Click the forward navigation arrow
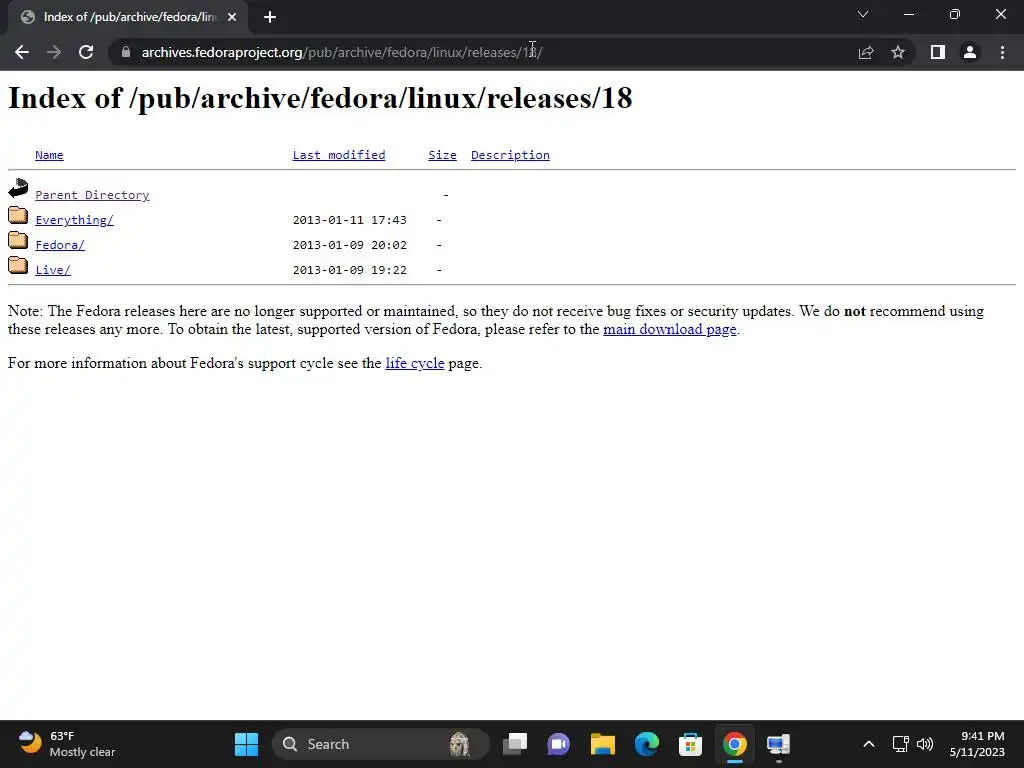The width and height of the screenshot is (1024, 768). (x=54, y=52)
